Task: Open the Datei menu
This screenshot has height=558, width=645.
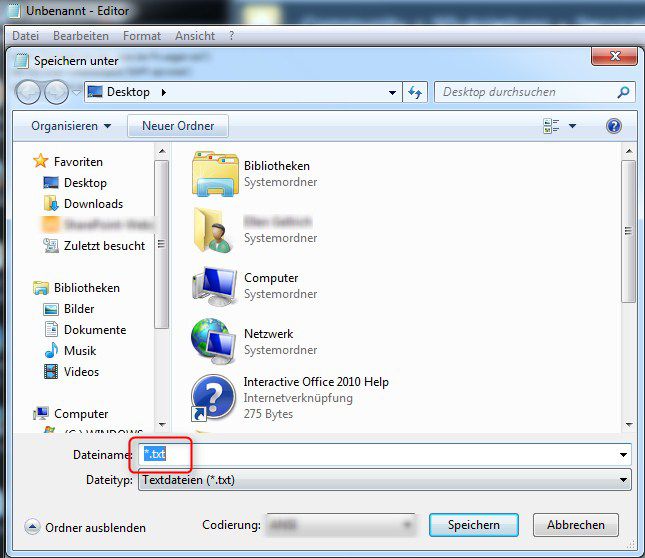Action: click(25, 35)
